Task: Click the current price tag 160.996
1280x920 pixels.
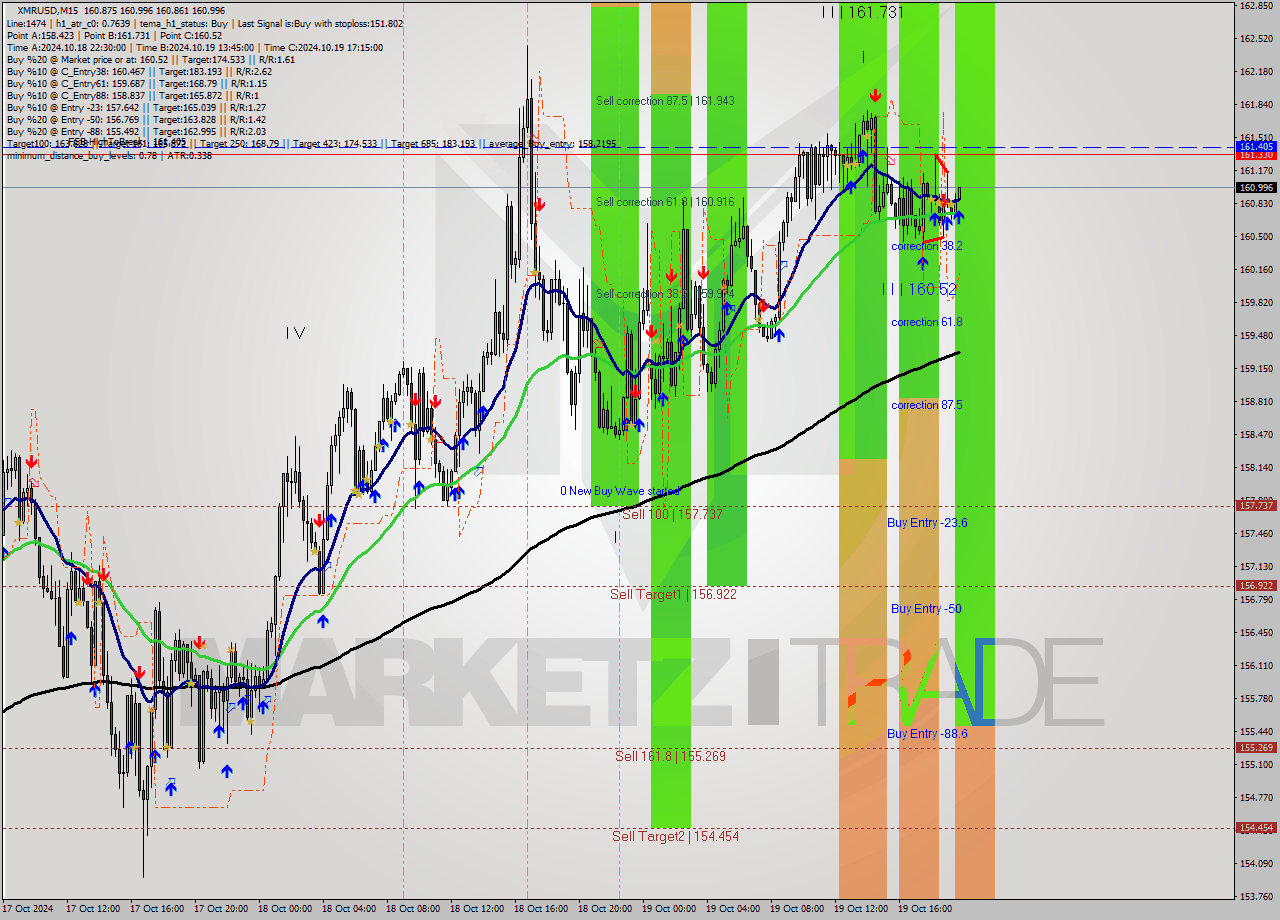Action: click(x=1256, y=187)
